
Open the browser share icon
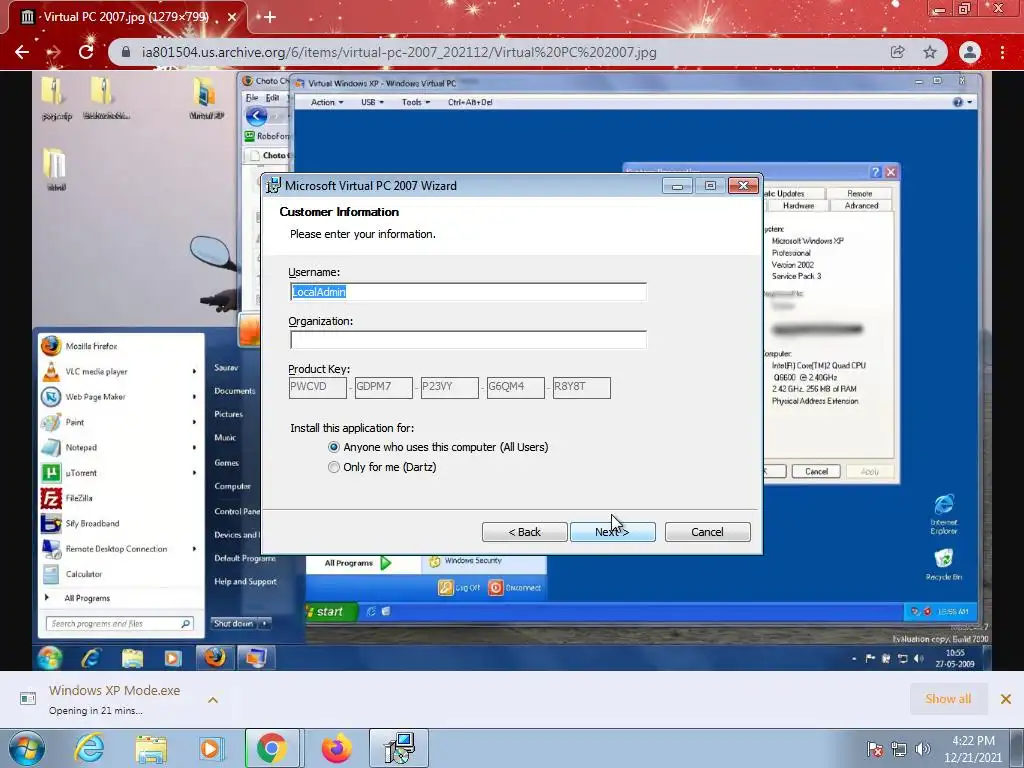point(897,52)
